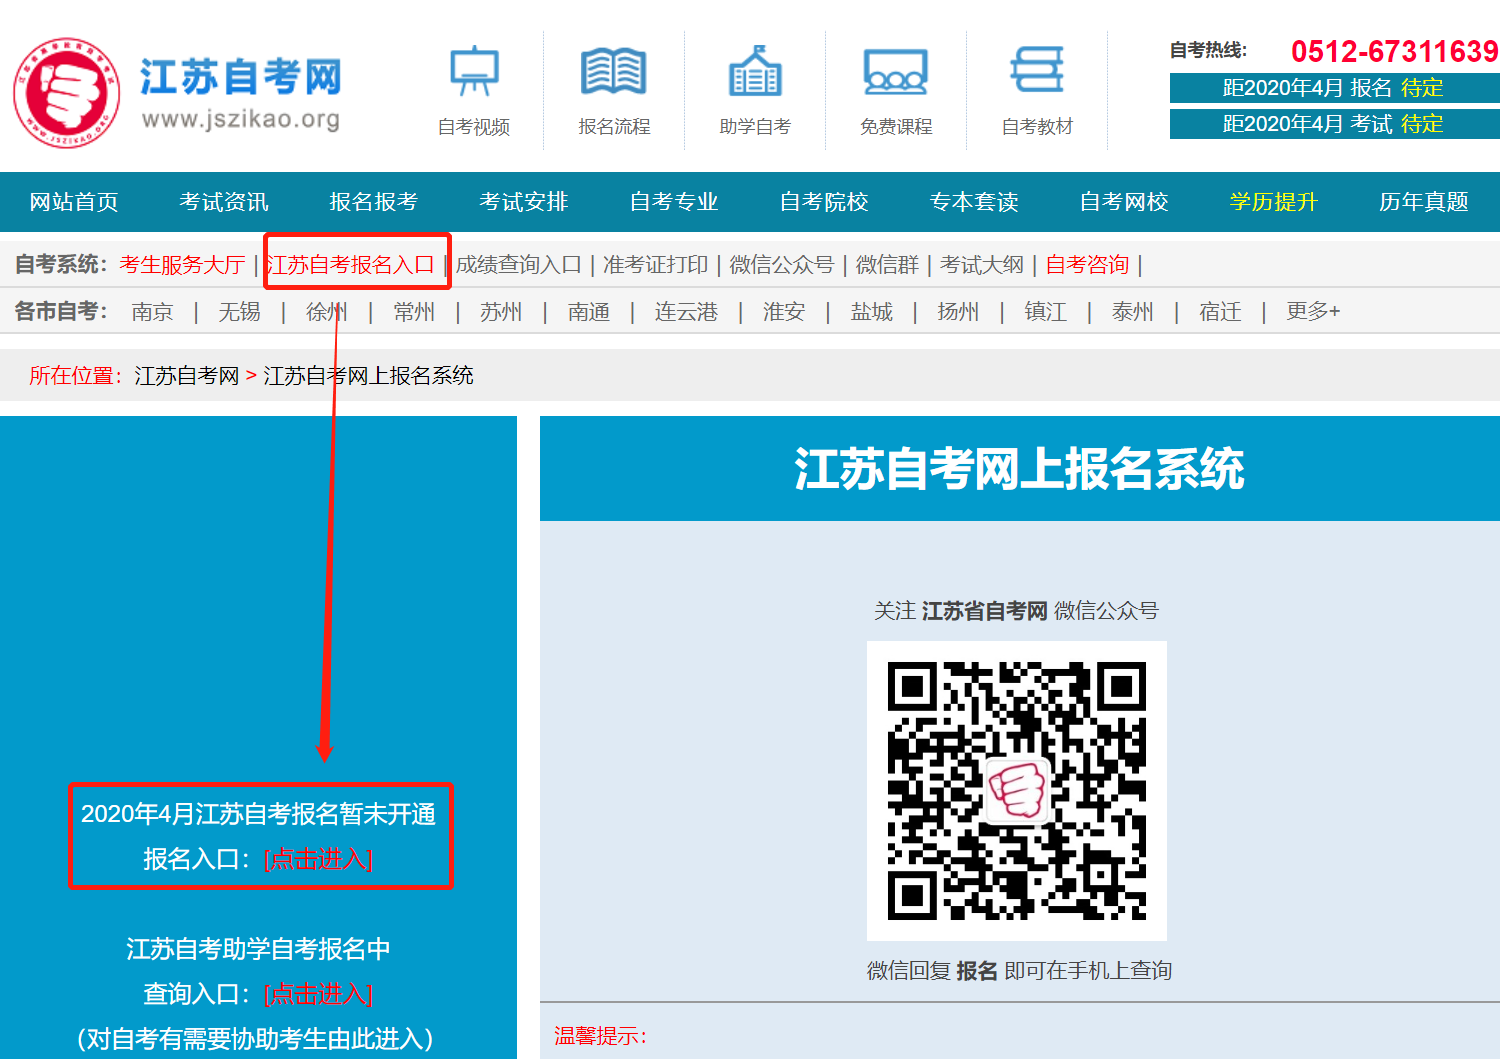
Task: Select 淮安 city link
Action: [x=784, y=312]
